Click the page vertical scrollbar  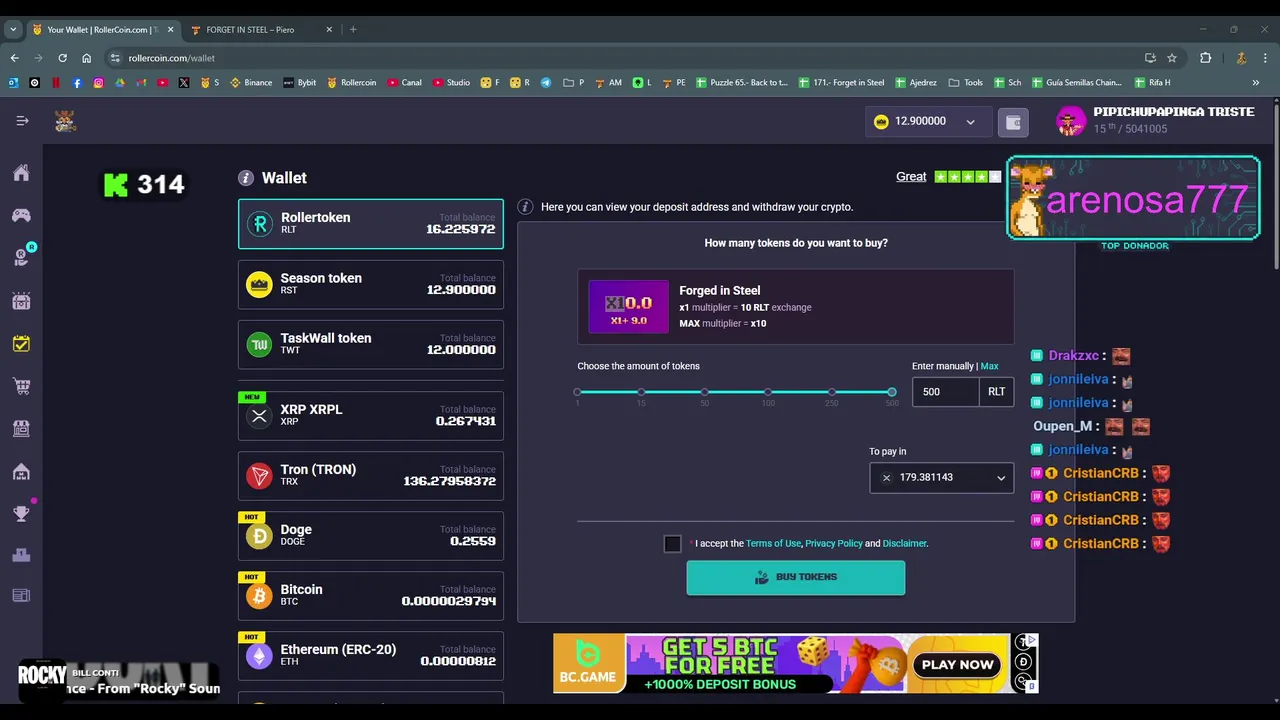[1276, 185]
